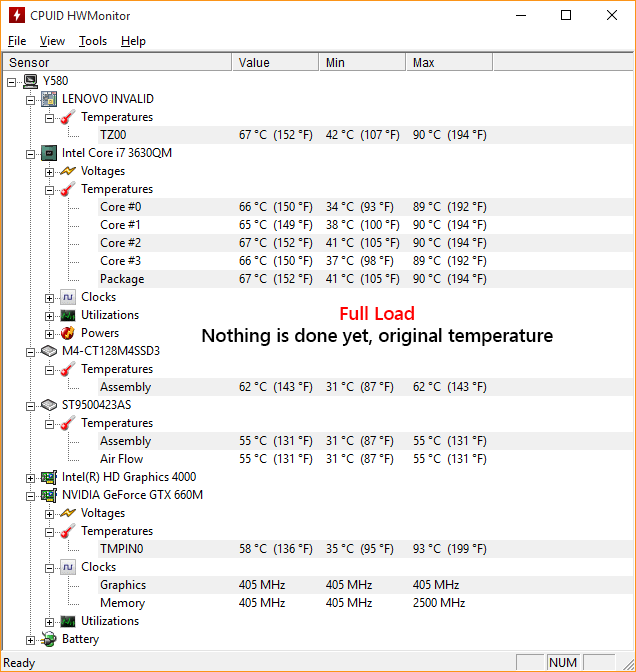Expand the GPU Utilizations node

tap(49, 622)
